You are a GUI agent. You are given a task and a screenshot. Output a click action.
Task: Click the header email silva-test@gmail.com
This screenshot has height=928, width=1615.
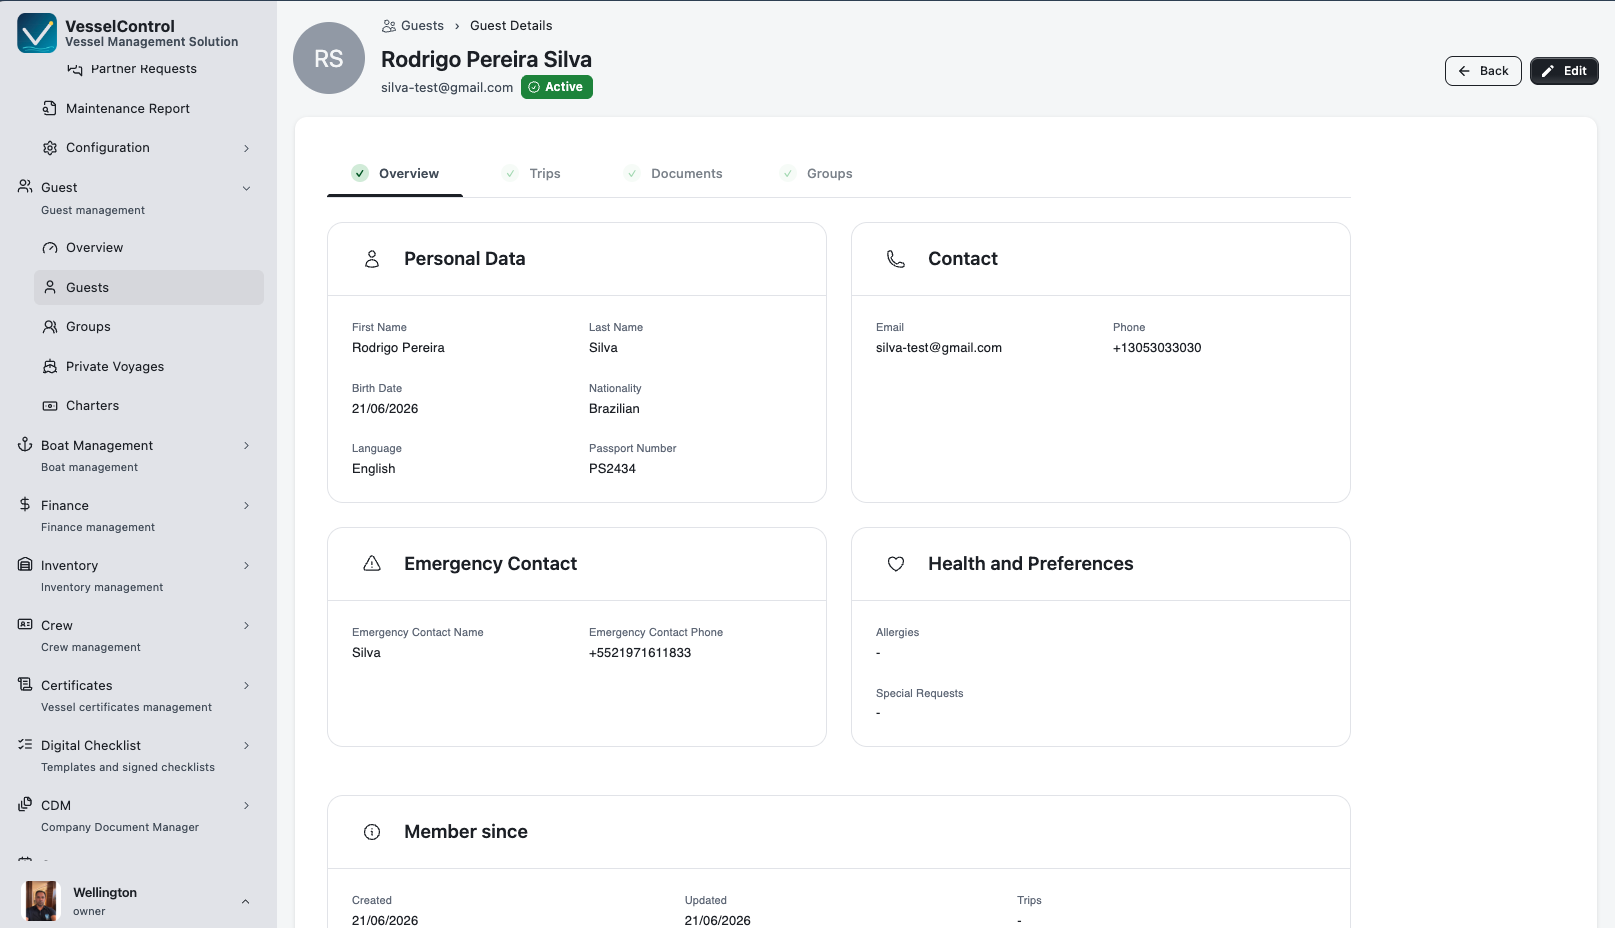(447, 88)
